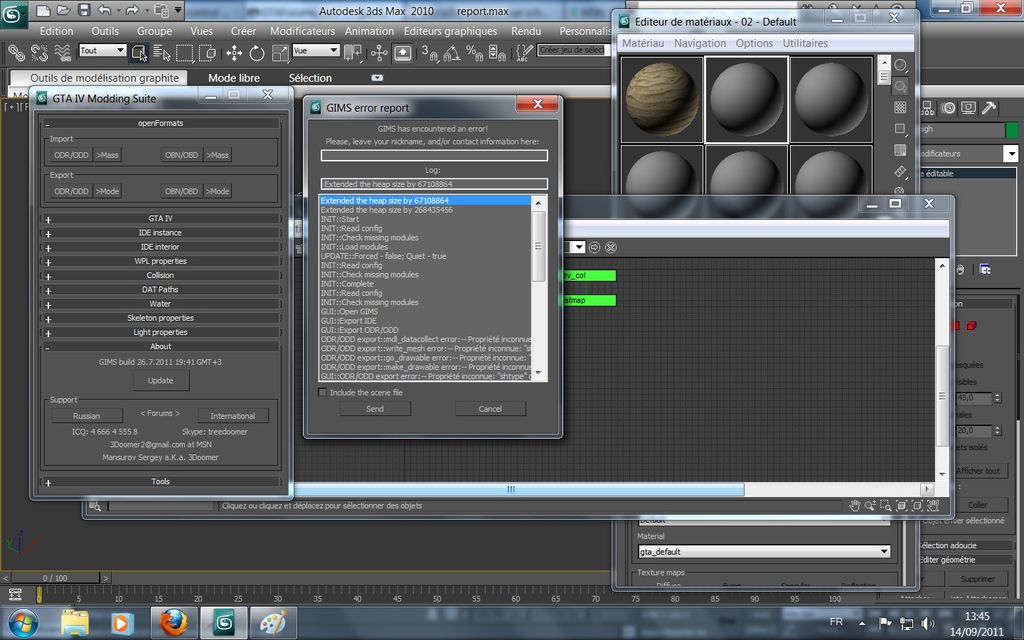Click the green object color swatch
Image resolution: width=1024 pixels, height=640 pixels.
click(x=1012, y=130)
